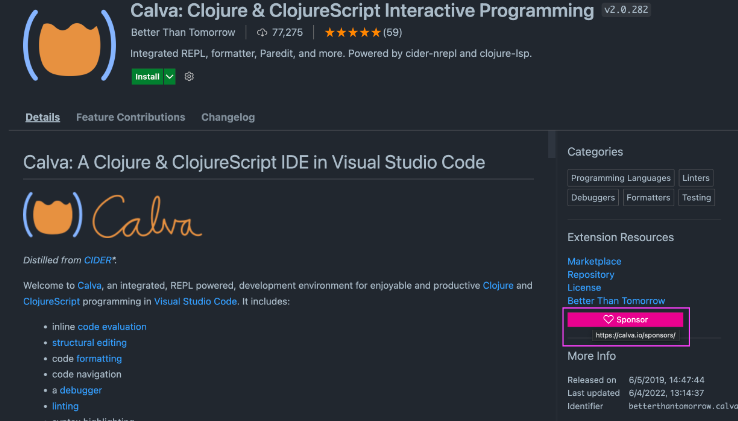Open the License resource link

(x=584, y=288)
